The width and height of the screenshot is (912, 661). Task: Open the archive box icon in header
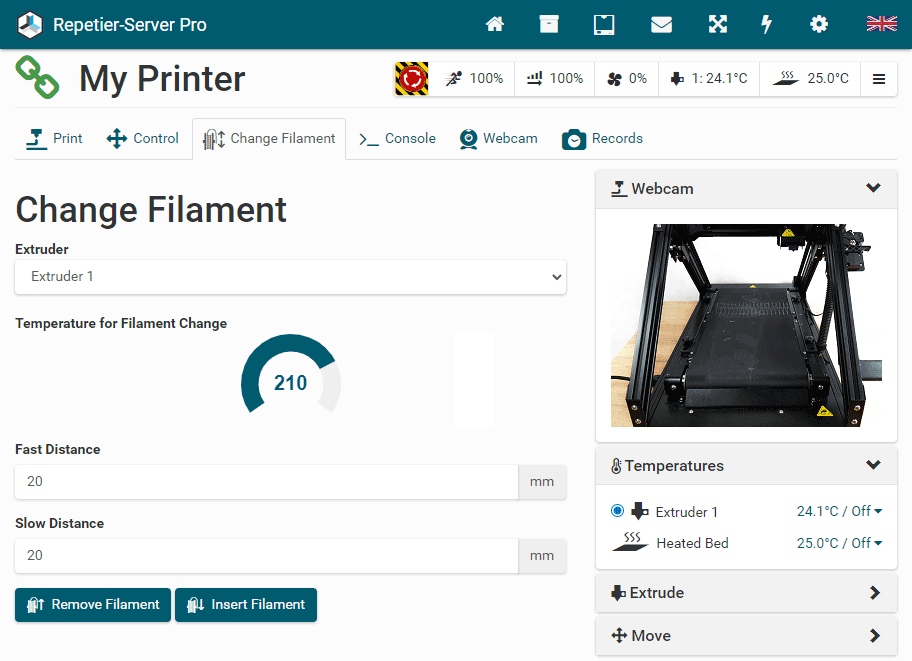549,25
